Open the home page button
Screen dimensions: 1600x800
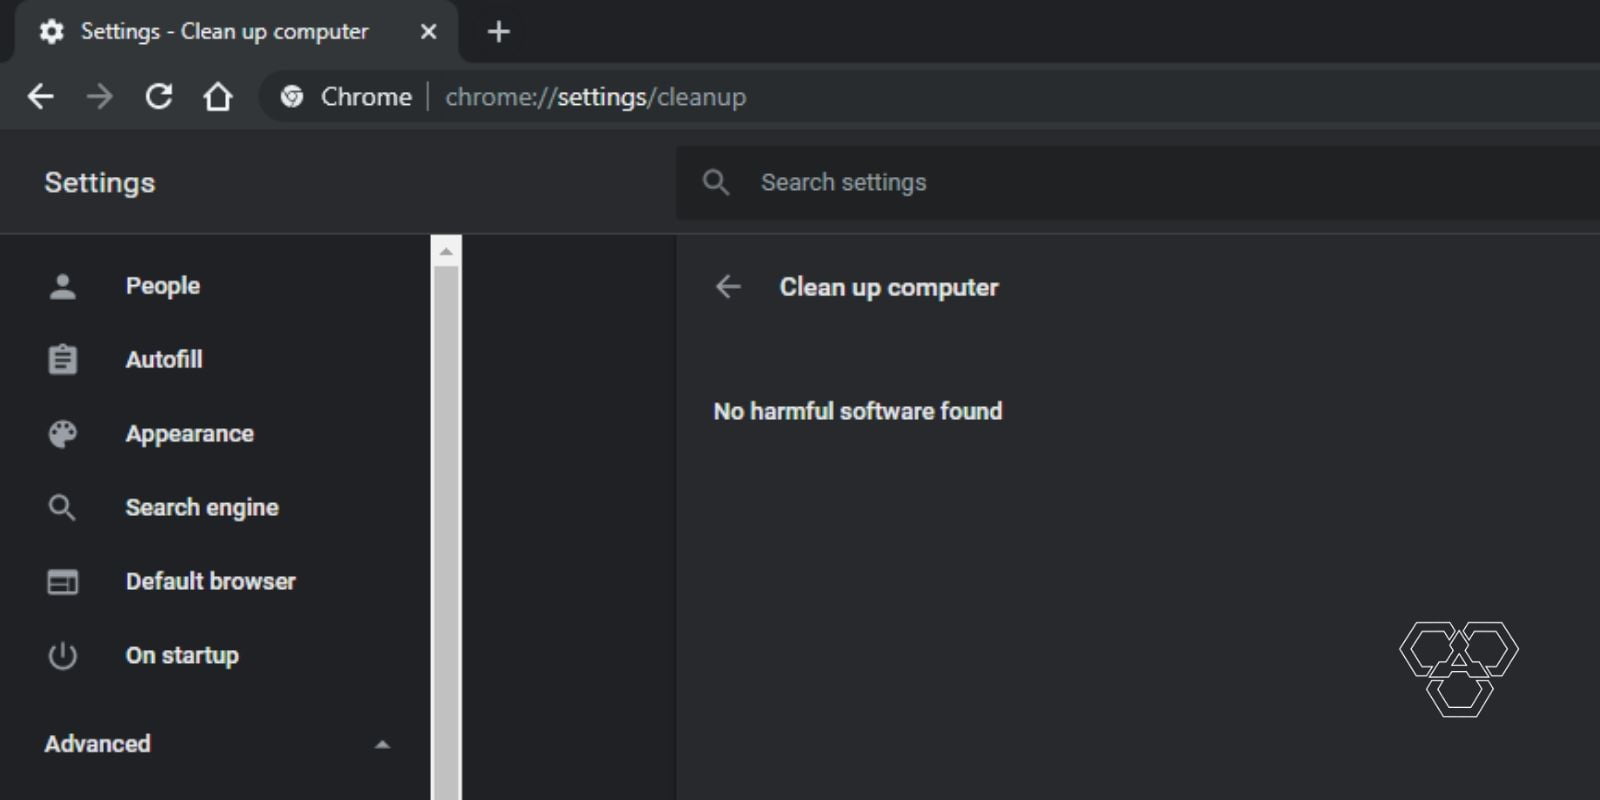[x=218, y=97]
